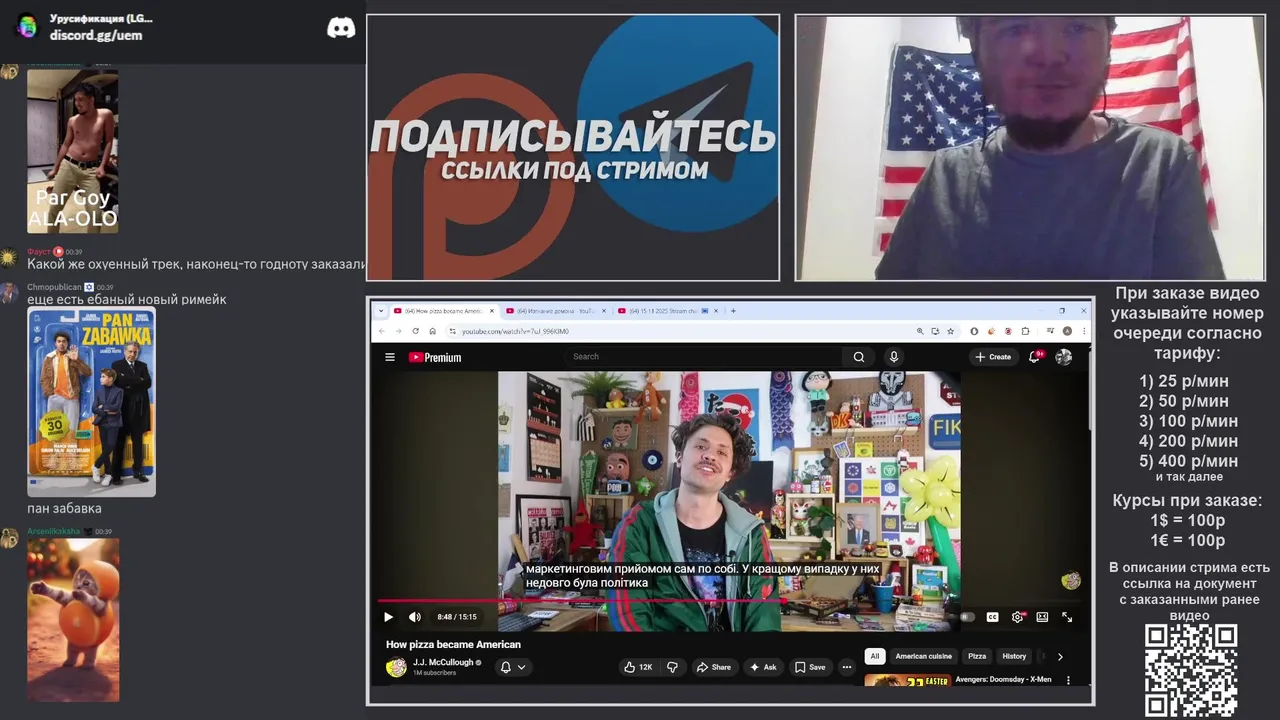Open the tab search dropdown arrow
1280x720 pixels.
(380, 311)
